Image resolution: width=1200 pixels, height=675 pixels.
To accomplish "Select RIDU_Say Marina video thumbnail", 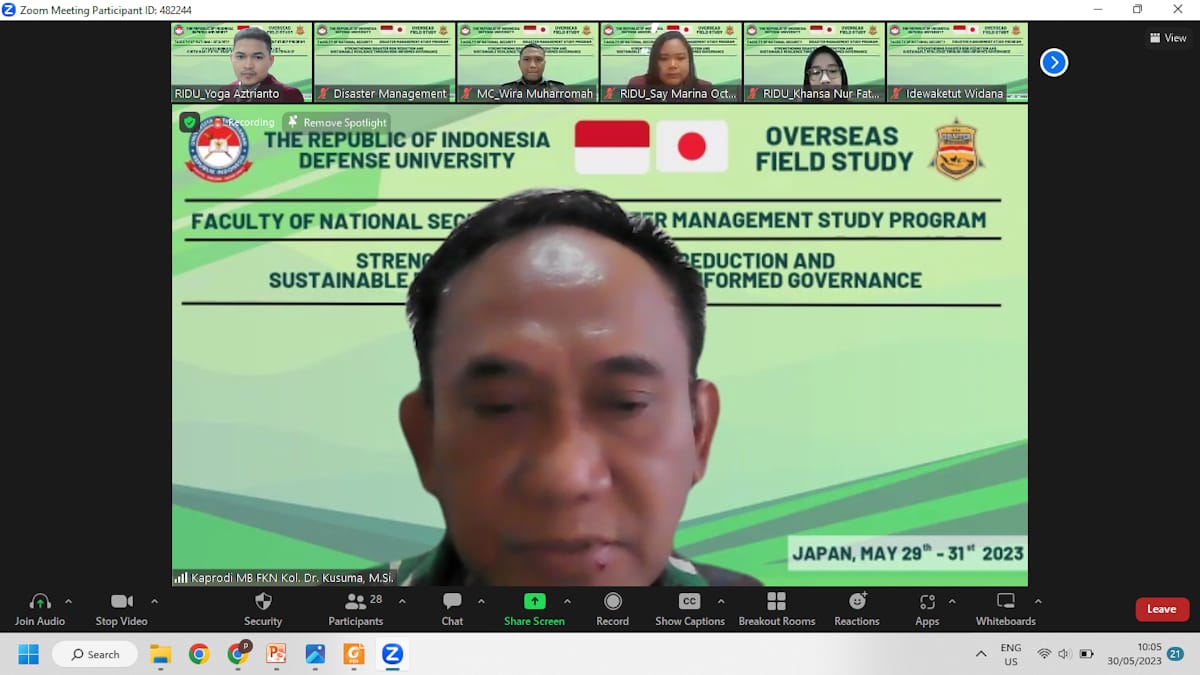I will coord(670,62).
